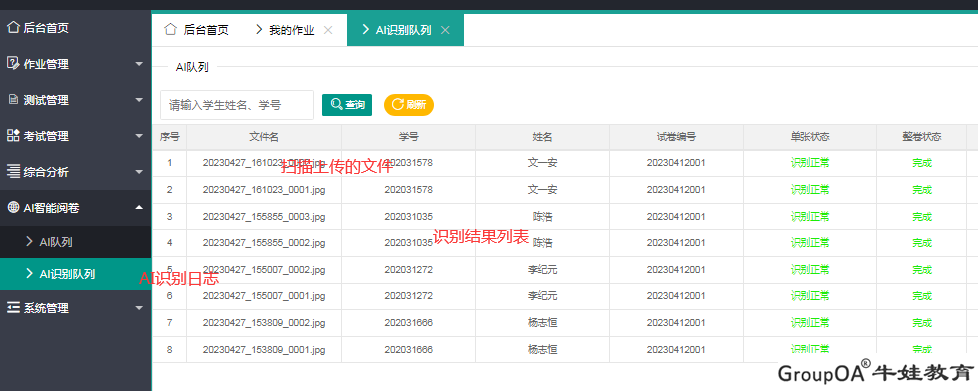
Task: Click the 文件名 column header
Action: pyautogui.click(x=264, y=137)
